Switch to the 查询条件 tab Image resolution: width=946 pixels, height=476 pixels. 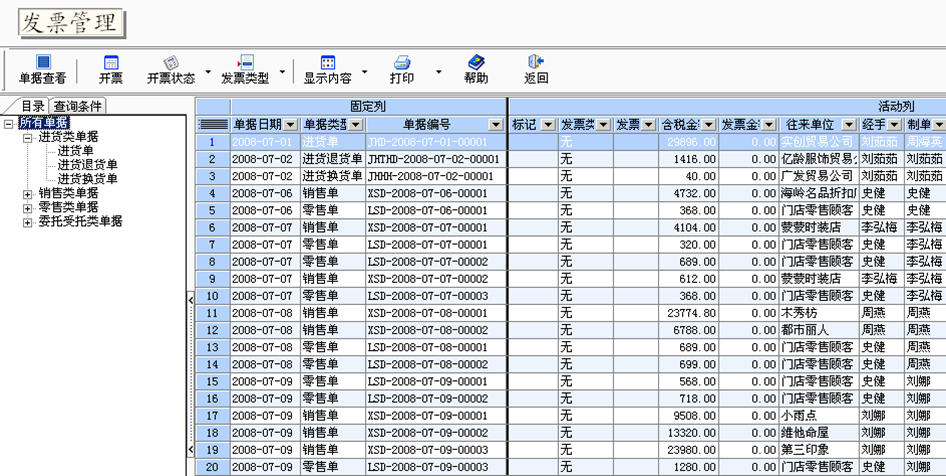coord(78,106)
